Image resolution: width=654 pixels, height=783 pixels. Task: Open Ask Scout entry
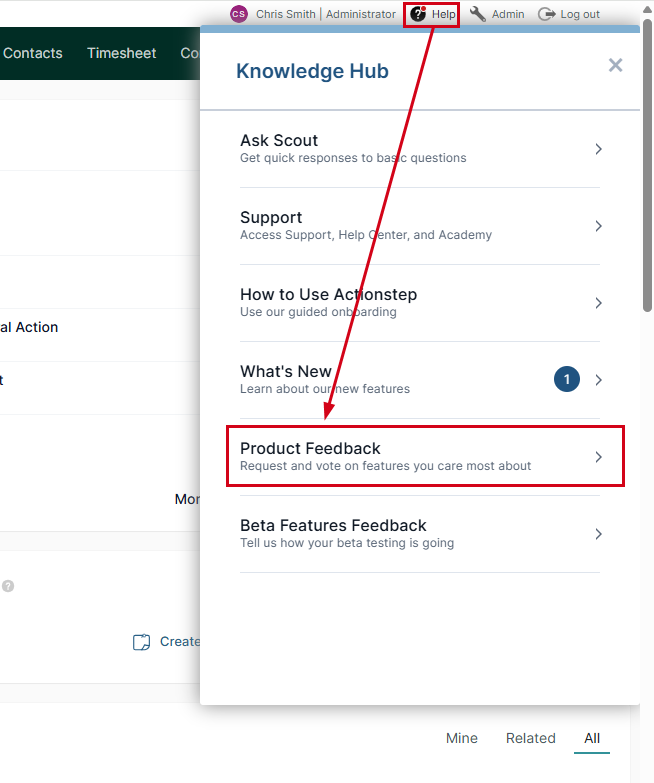coord(420,149)
